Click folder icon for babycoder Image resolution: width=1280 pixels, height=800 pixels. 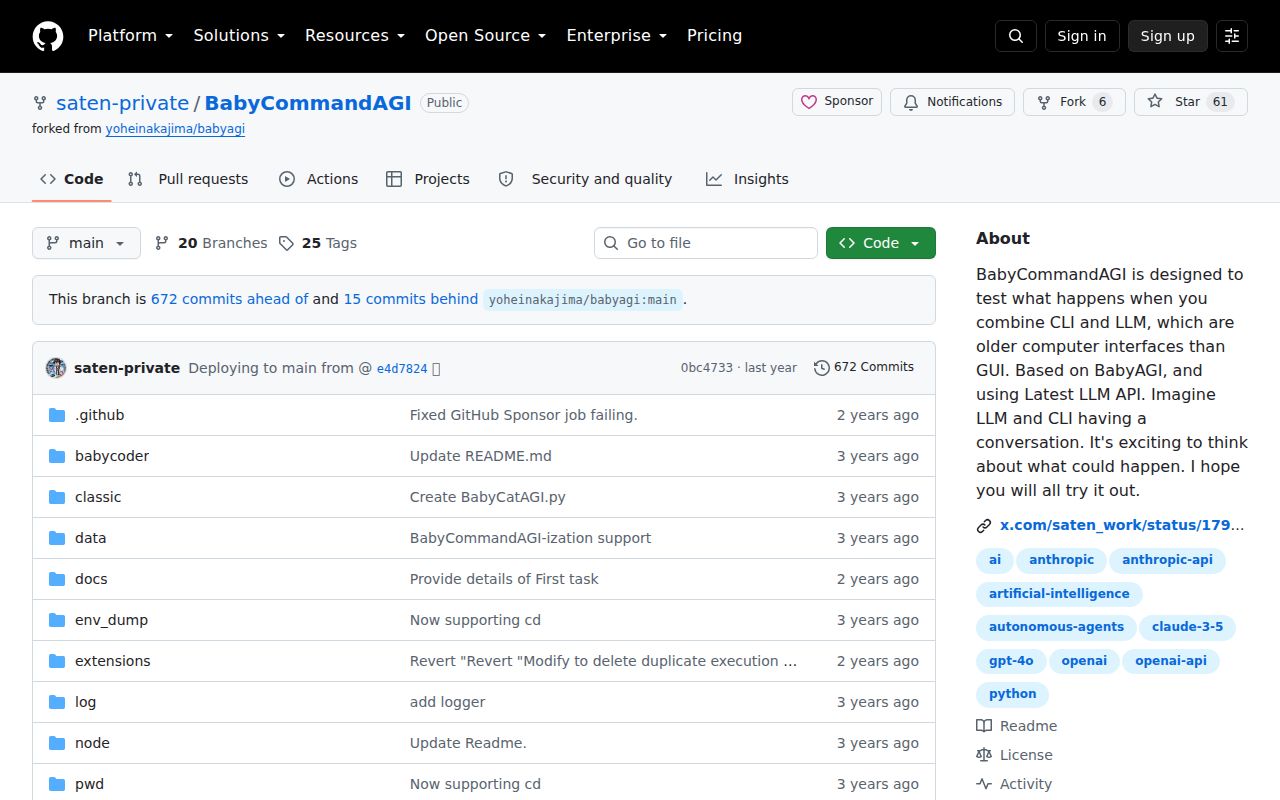tap(57, 456)
